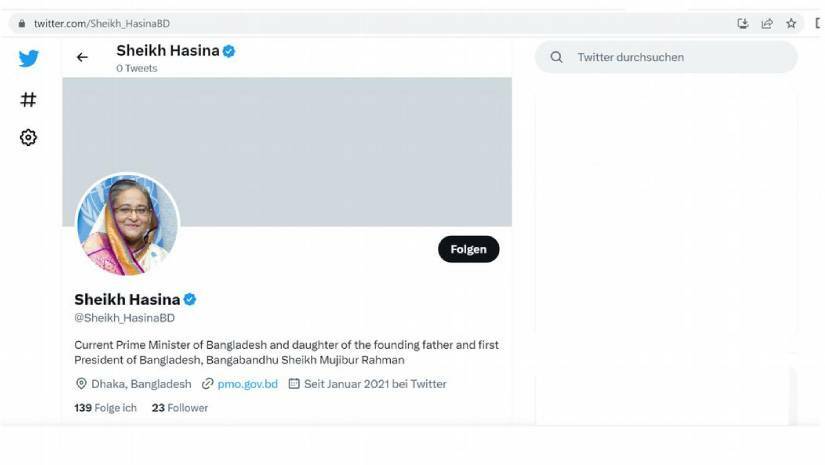Screen dimensions: 825x465
Task: Click the install app icon in address bar
Action: click(743, 23)
